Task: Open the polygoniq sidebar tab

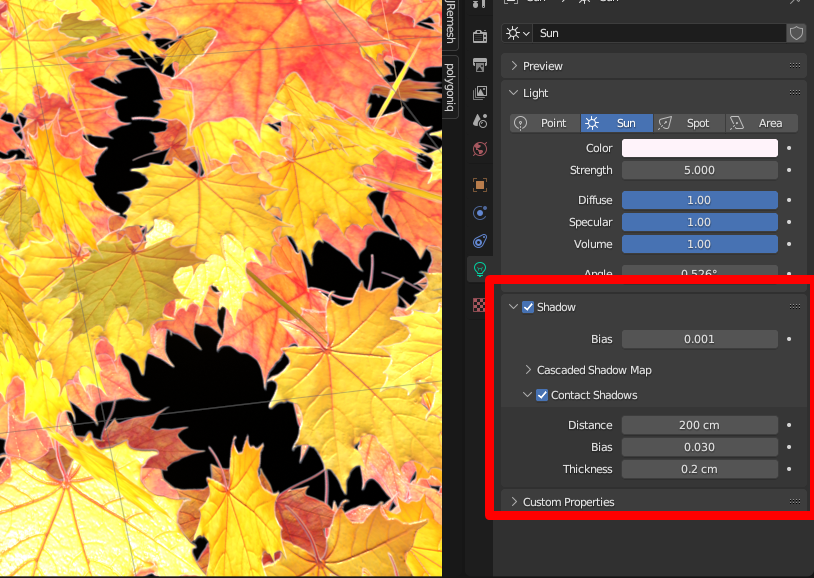Action: [450, 86]
